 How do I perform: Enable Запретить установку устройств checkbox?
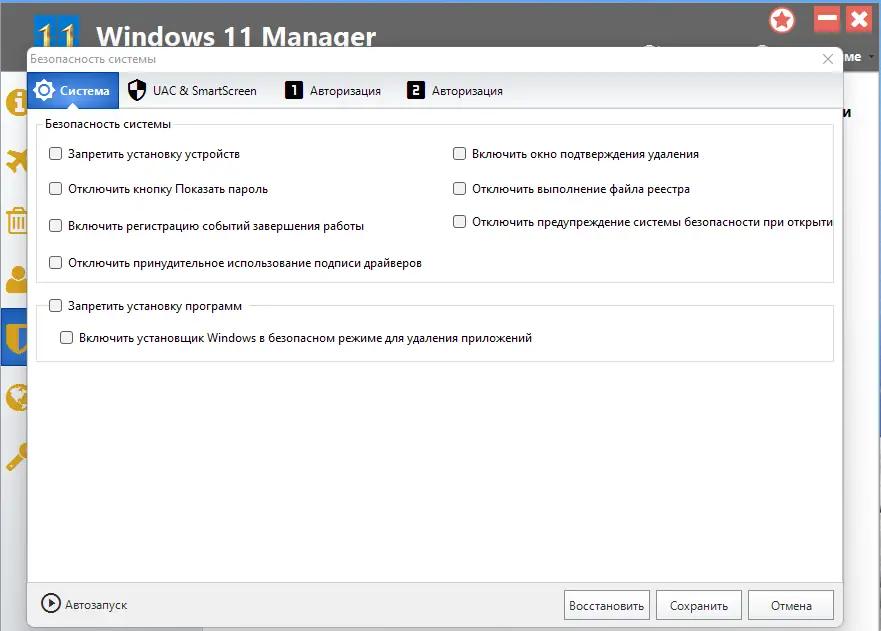coord(55,153)
